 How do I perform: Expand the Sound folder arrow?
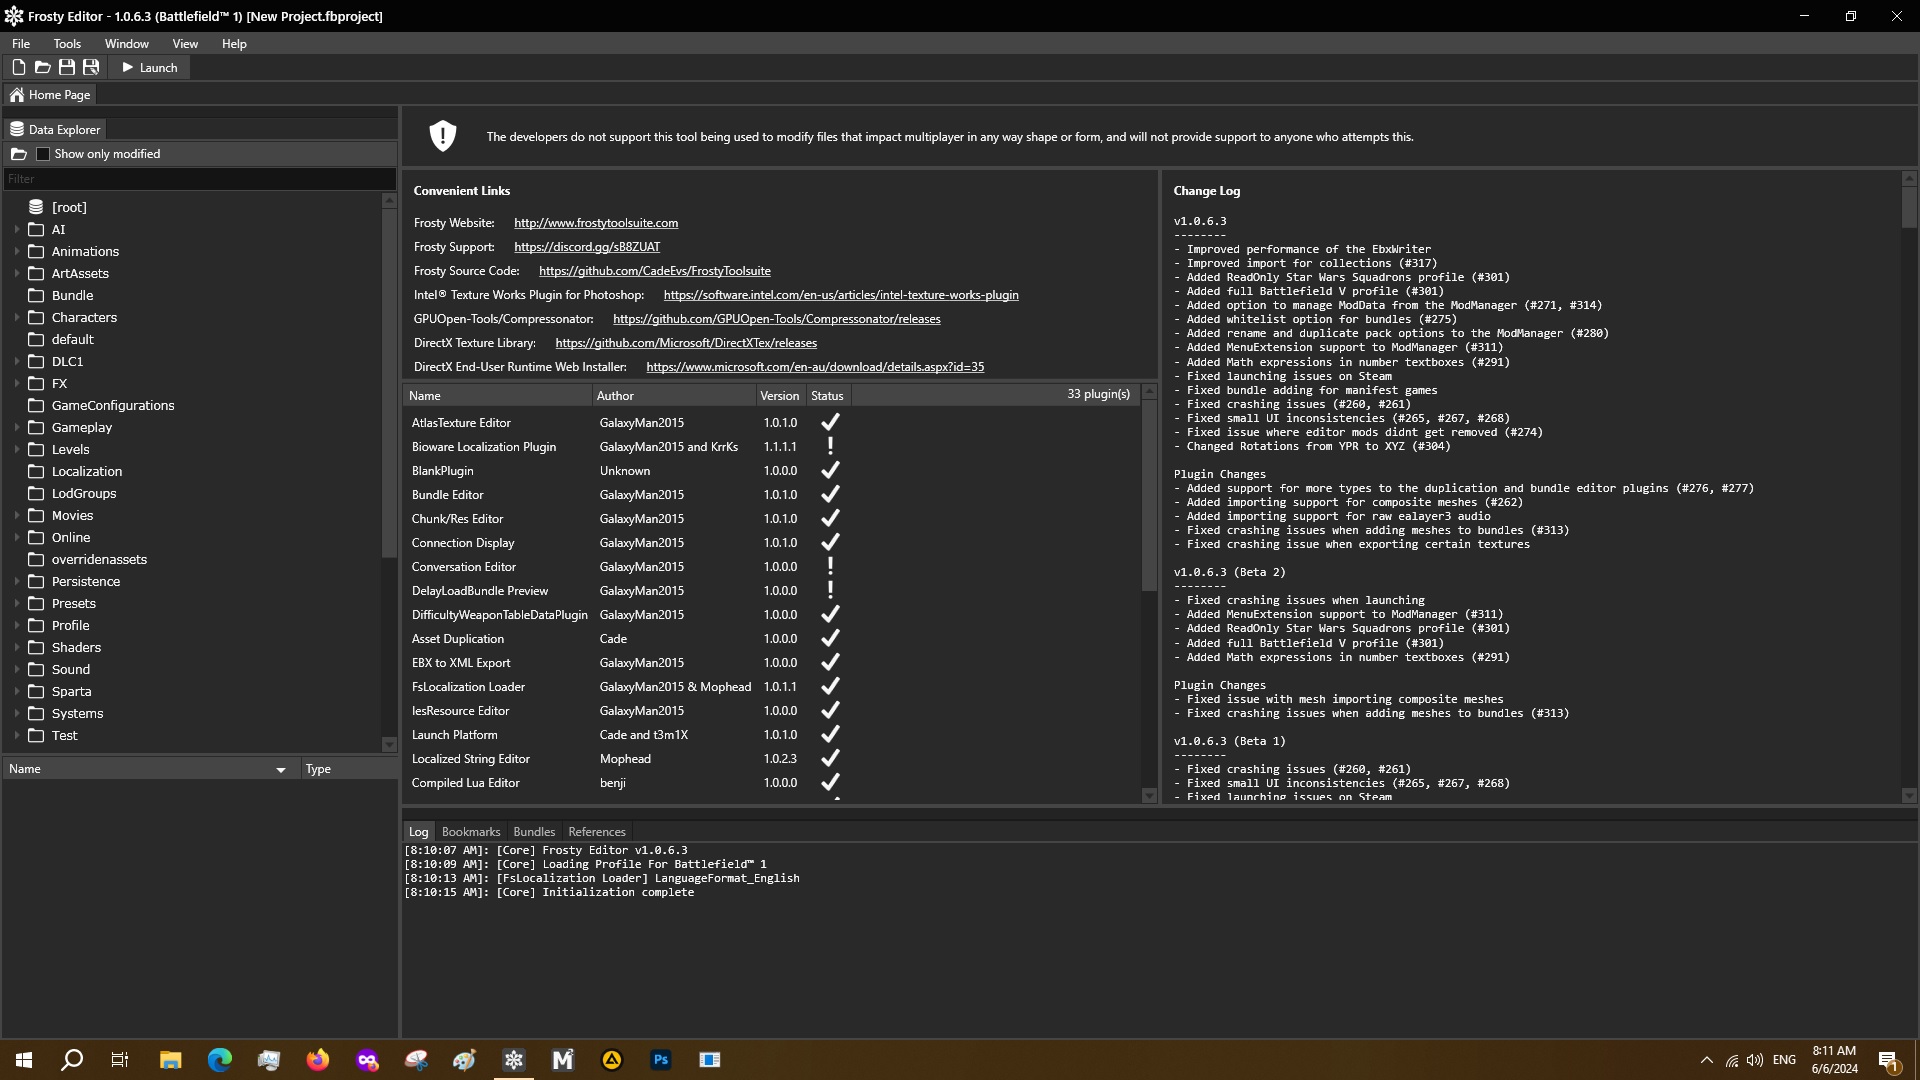coord(17,669)
